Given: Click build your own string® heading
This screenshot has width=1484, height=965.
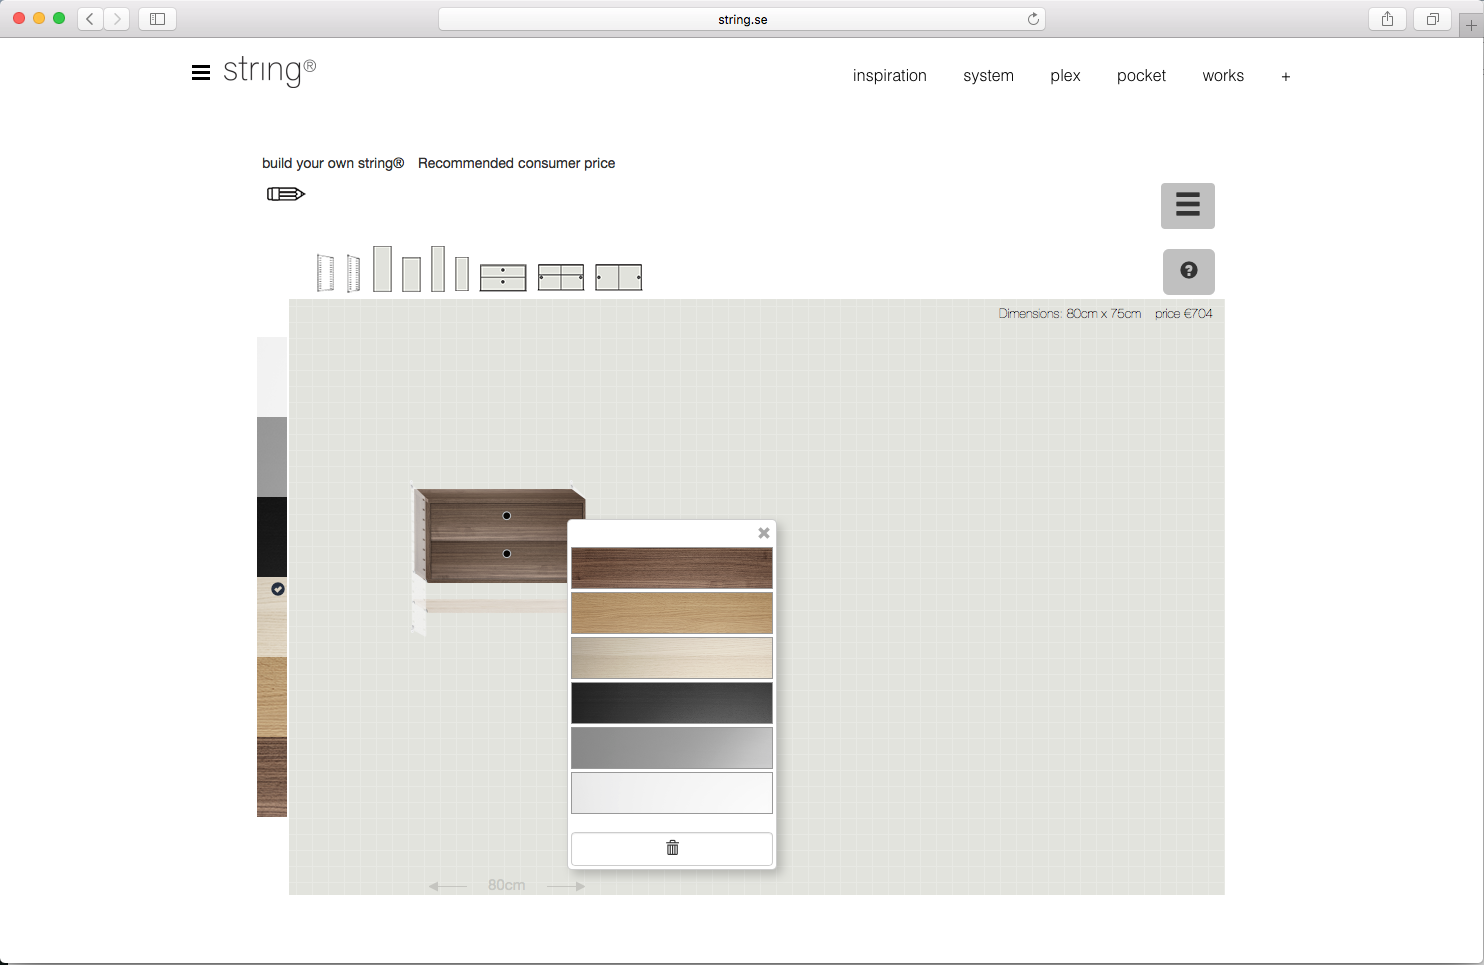Looking at the screenshot, I should (333, 163).
